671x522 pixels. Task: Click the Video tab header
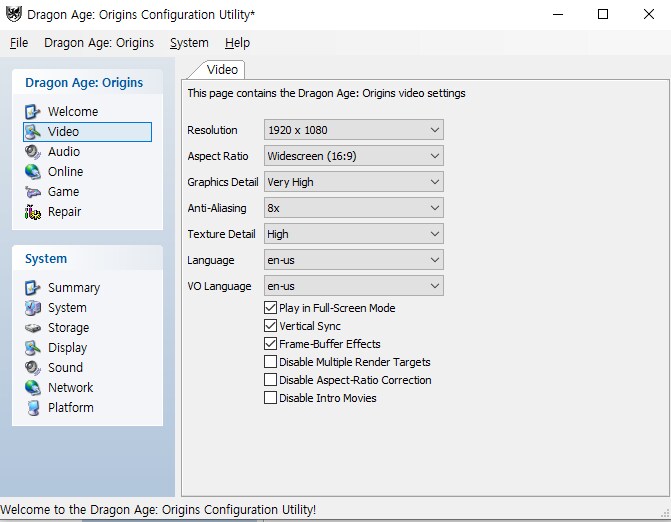[222, 69]
